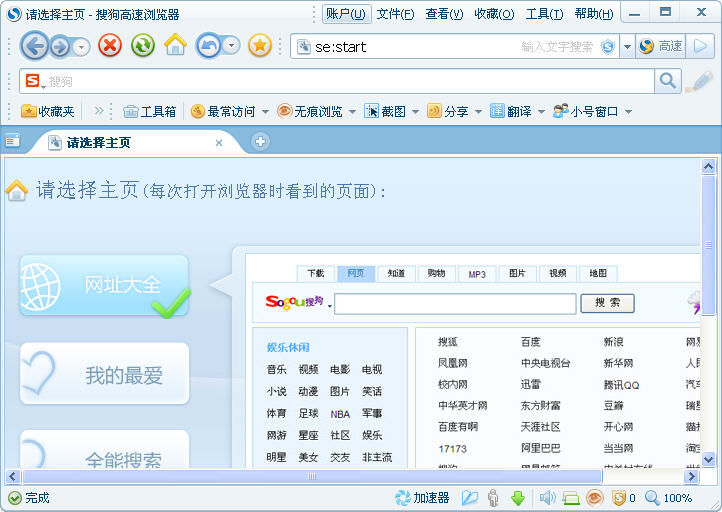Expand the 翻译 dropdown arrow
Image resolution: width=722 pixels, height=512 pixels.
click(541, 112)
